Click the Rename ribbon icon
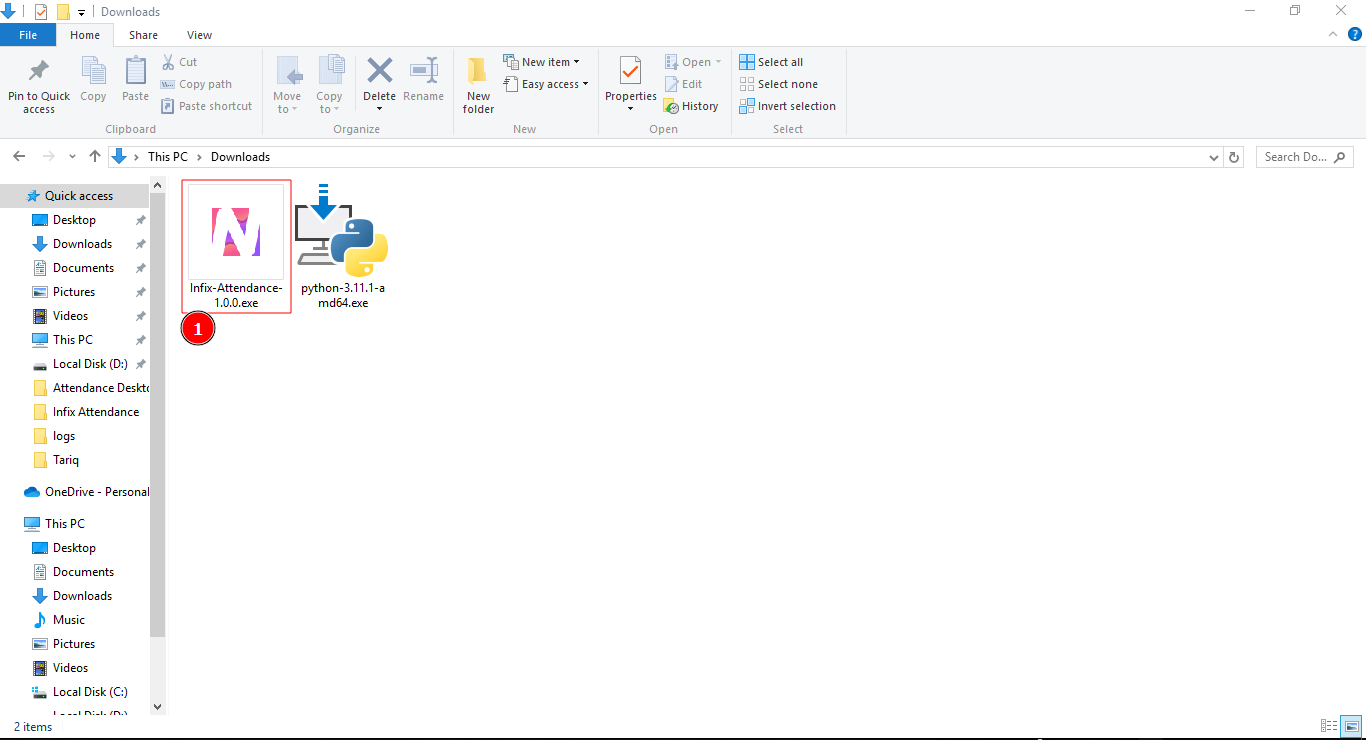This screenshot has width=1366, height=740. tap(424, 70)
